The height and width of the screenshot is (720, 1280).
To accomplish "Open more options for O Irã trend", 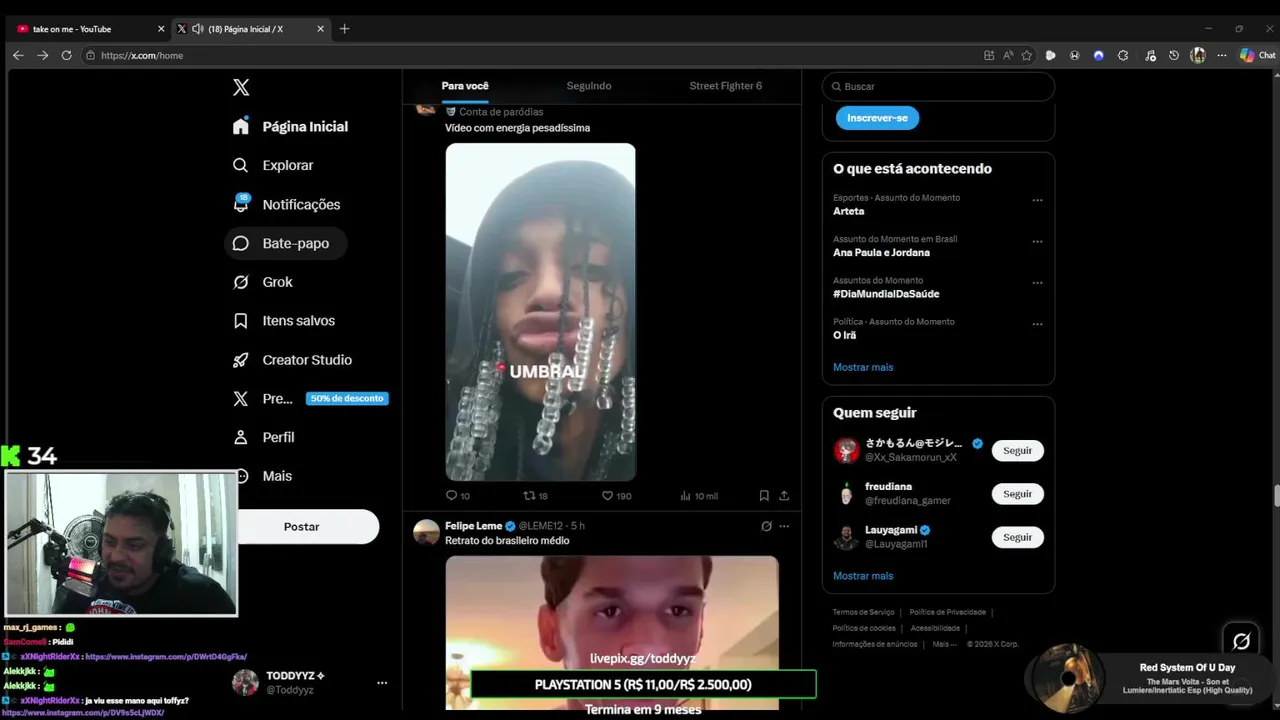I will point(1037,324).
